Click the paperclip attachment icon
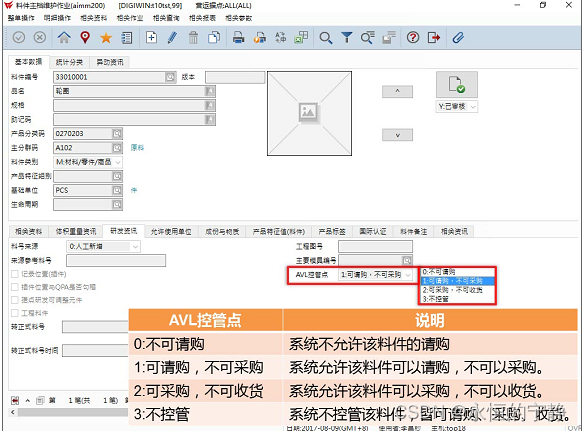The width and height of the screenshot is (582, 431). 458,37
